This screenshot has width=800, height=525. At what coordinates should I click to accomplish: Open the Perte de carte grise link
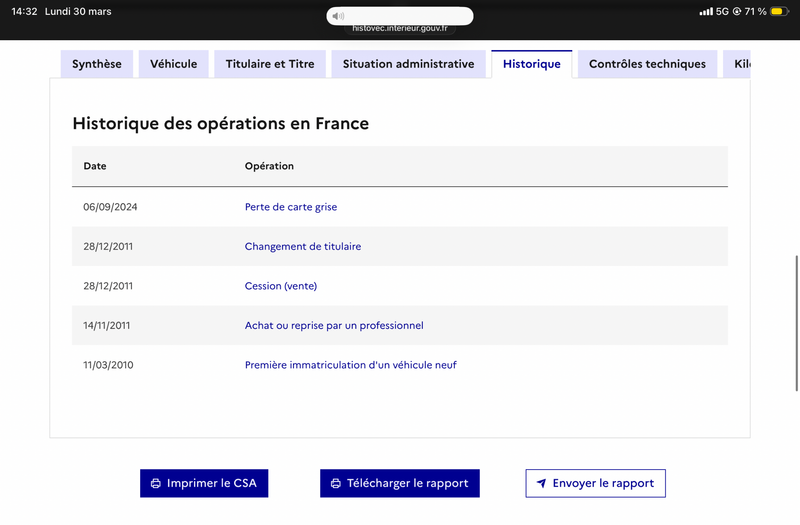pos(291,207)
